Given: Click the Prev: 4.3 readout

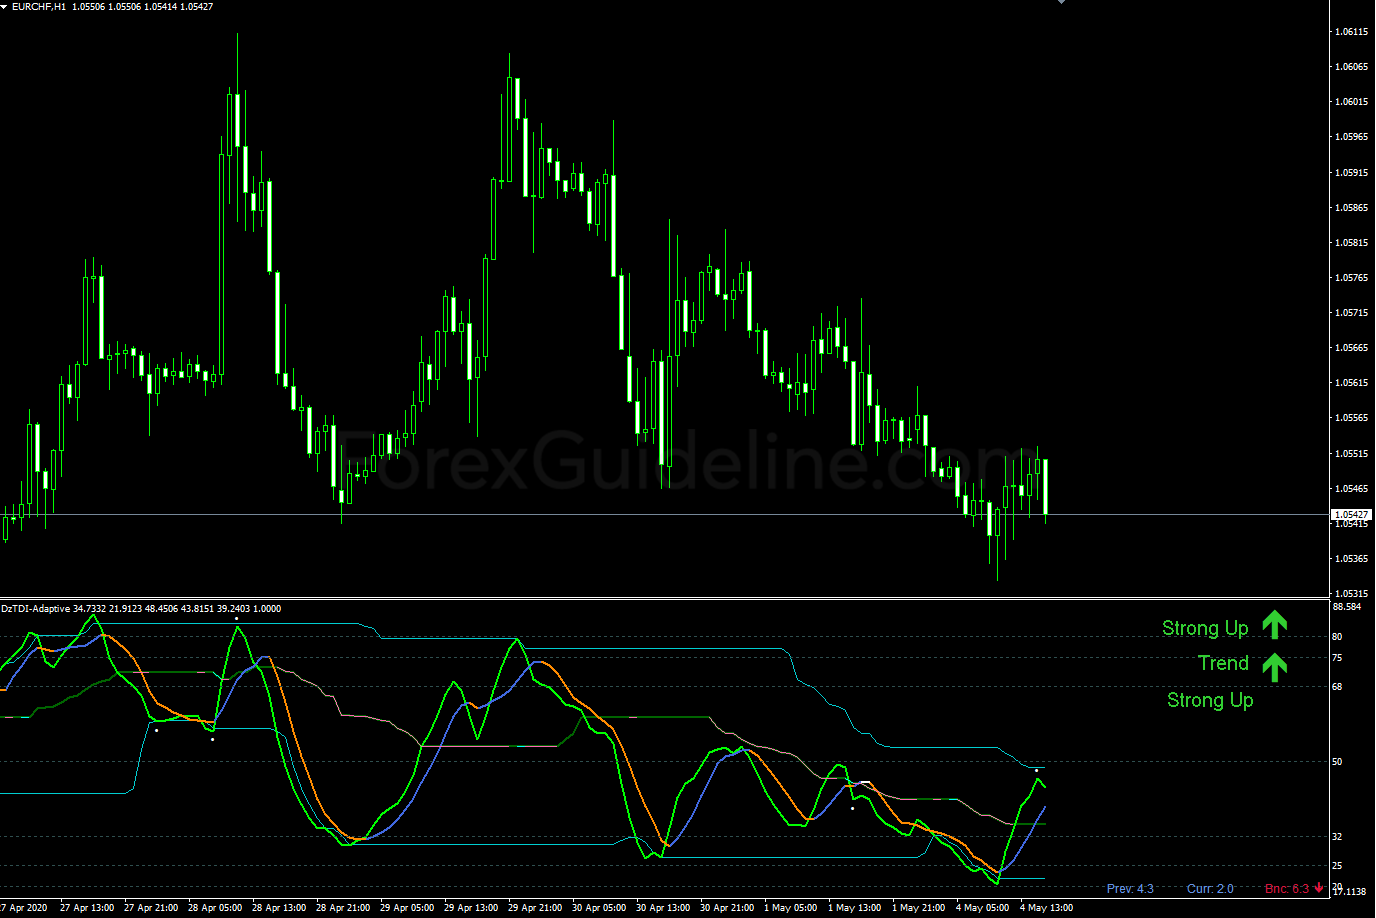Looking at the screenshot, I should point(1130,888).
